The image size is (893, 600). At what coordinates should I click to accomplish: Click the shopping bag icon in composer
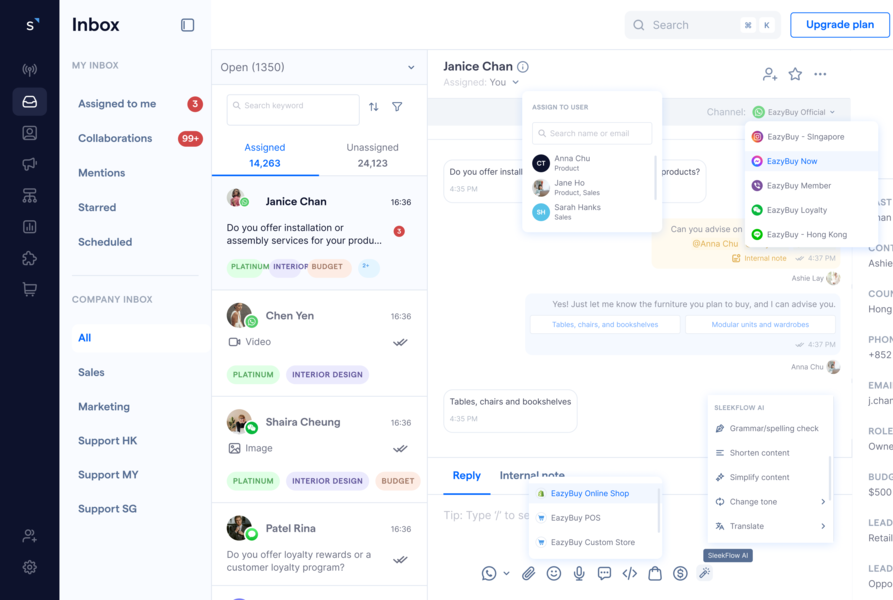click(x=655, y=573)
